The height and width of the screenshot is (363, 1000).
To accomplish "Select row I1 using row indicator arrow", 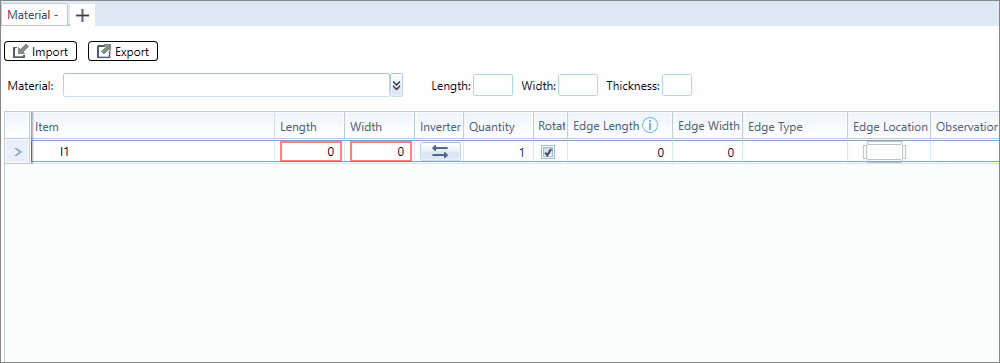I will (x=17, y=152).
